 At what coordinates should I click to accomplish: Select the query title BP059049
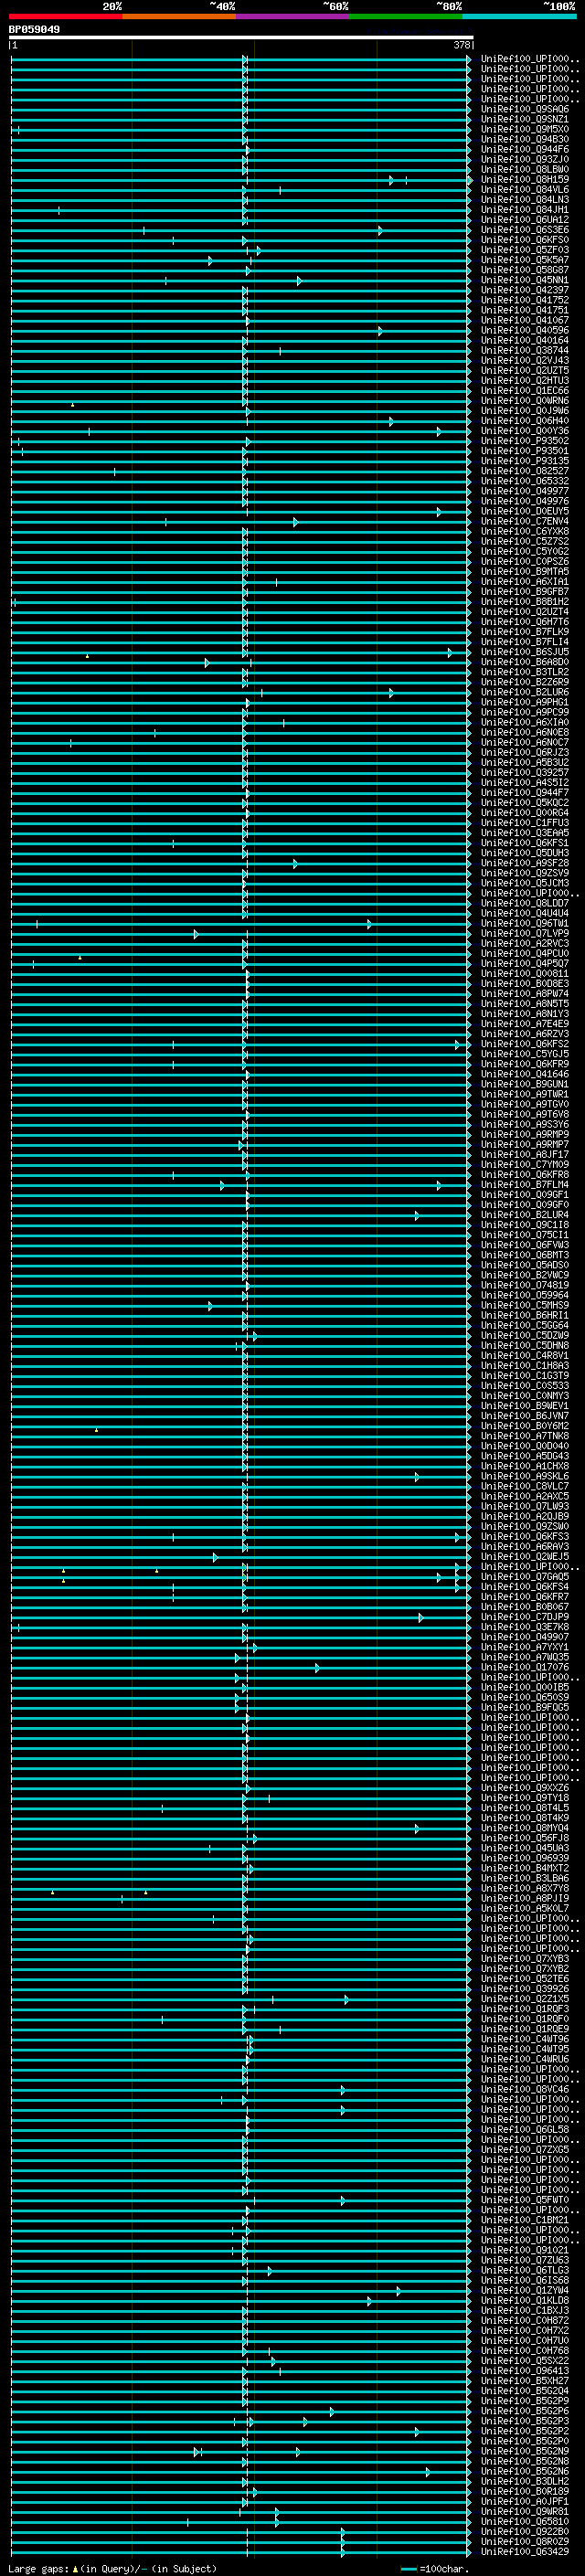[x=34, y=29]
